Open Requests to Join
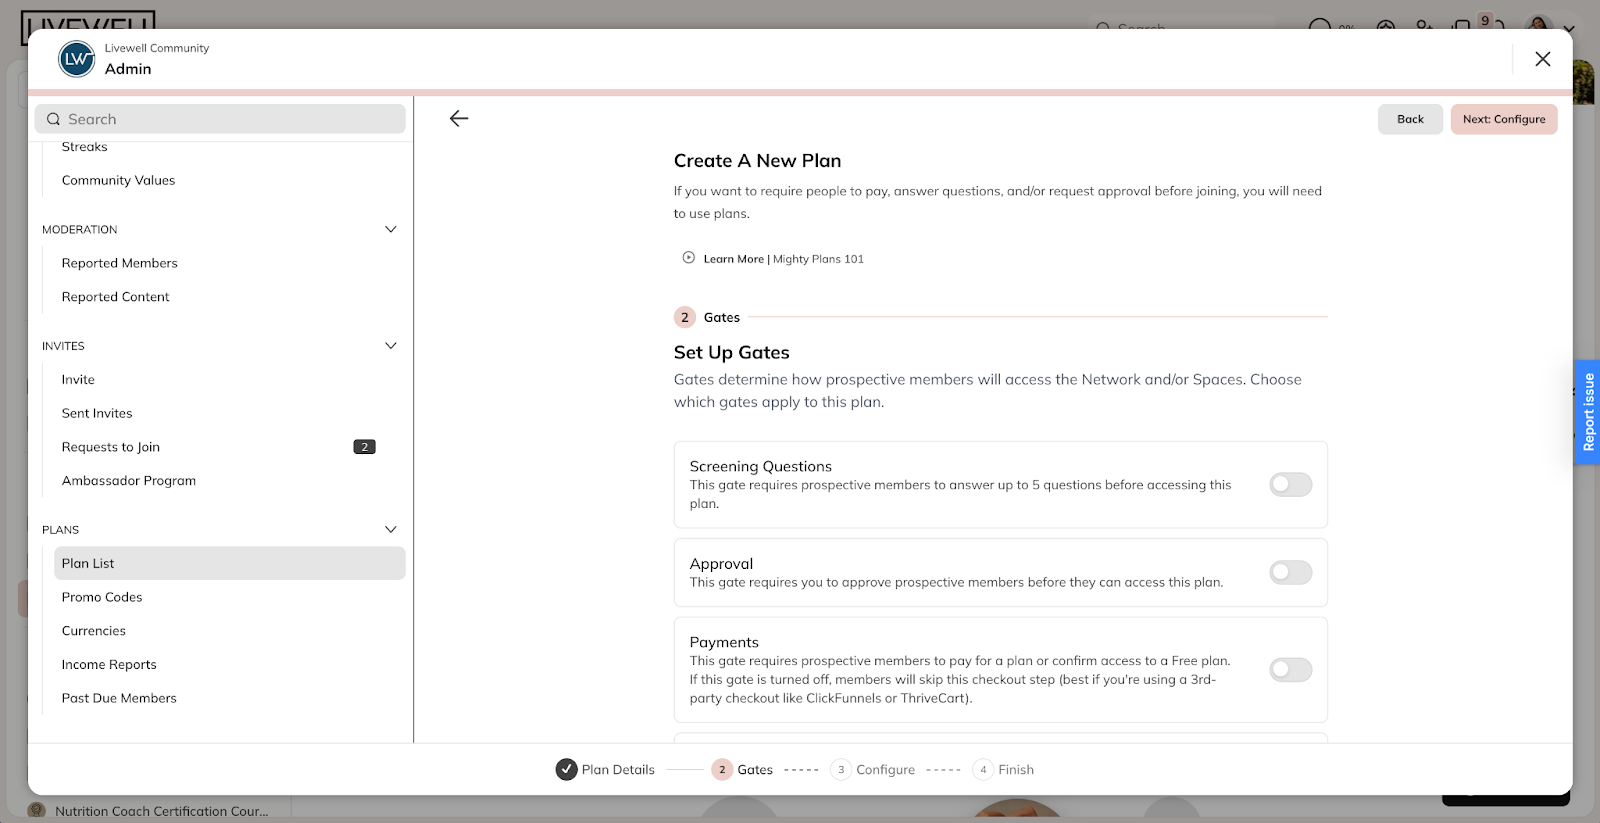Screen dimensions: 1600x823 click(x=111, y=447)
